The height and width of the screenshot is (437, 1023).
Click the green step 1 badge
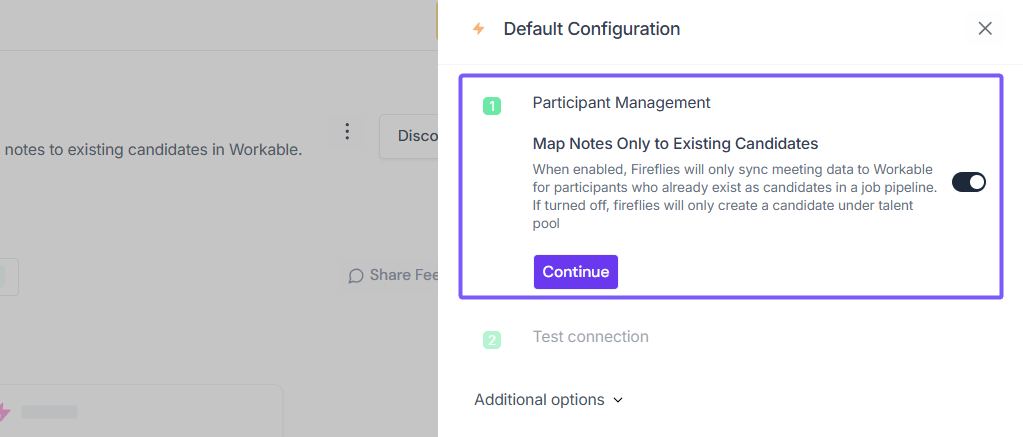[492, 106]
